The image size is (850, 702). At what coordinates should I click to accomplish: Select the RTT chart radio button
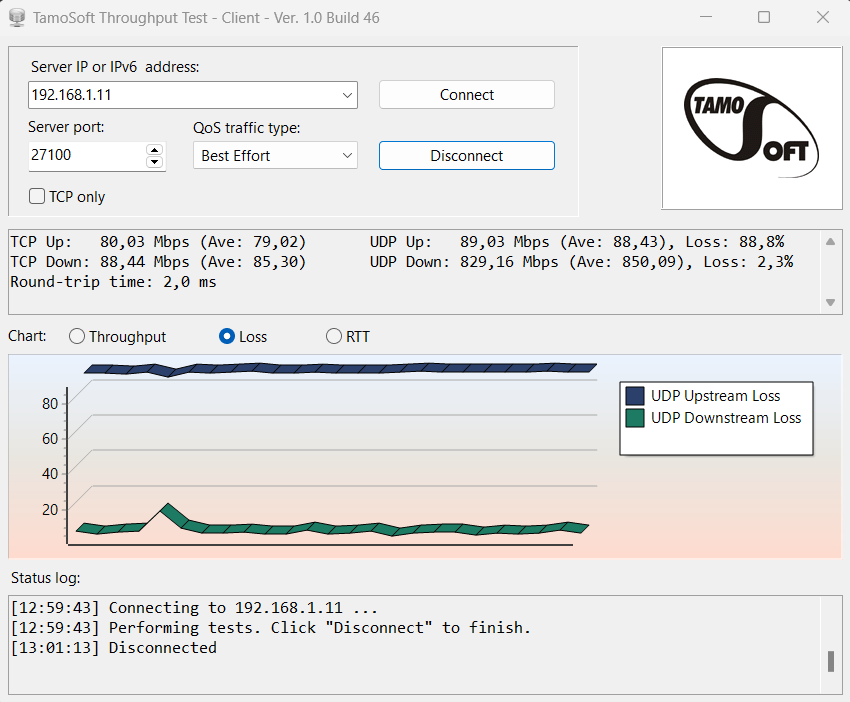pos(333,337)
